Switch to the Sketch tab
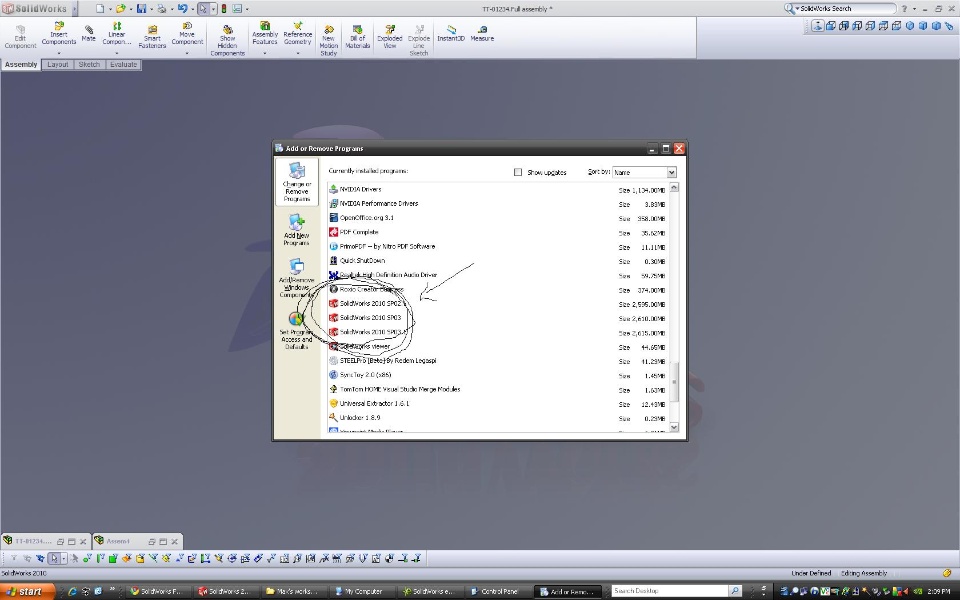The image size is (960, 600). click(89, 64)
